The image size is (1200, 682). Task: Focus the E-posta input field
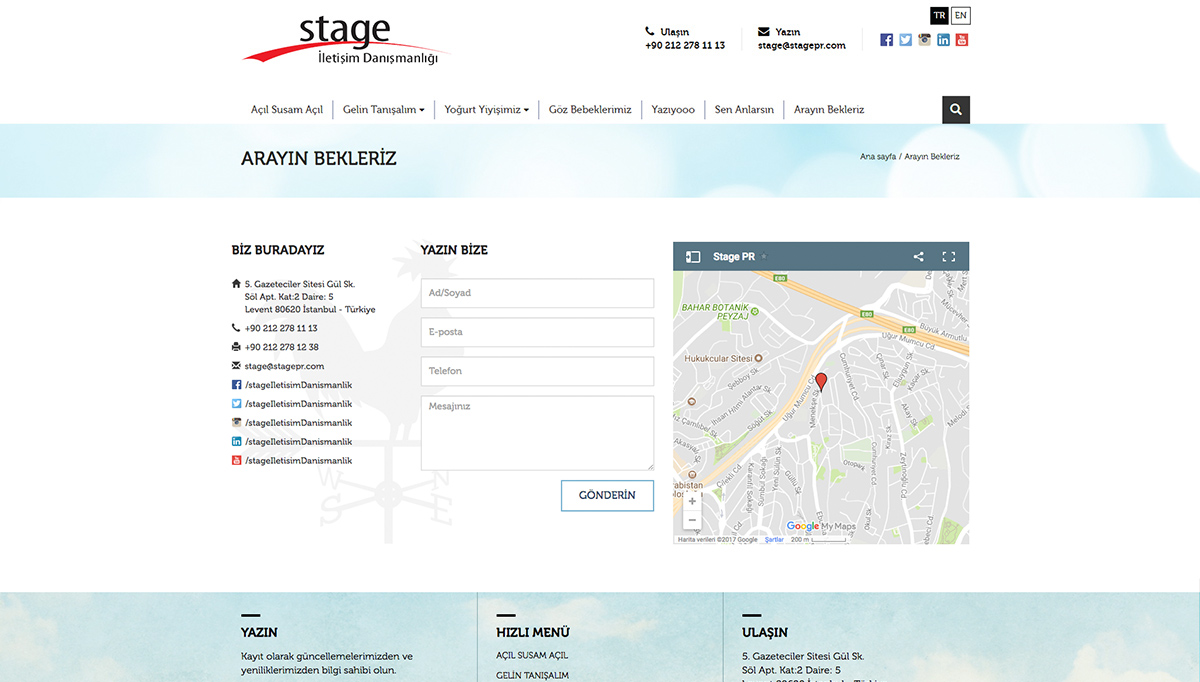537,332
